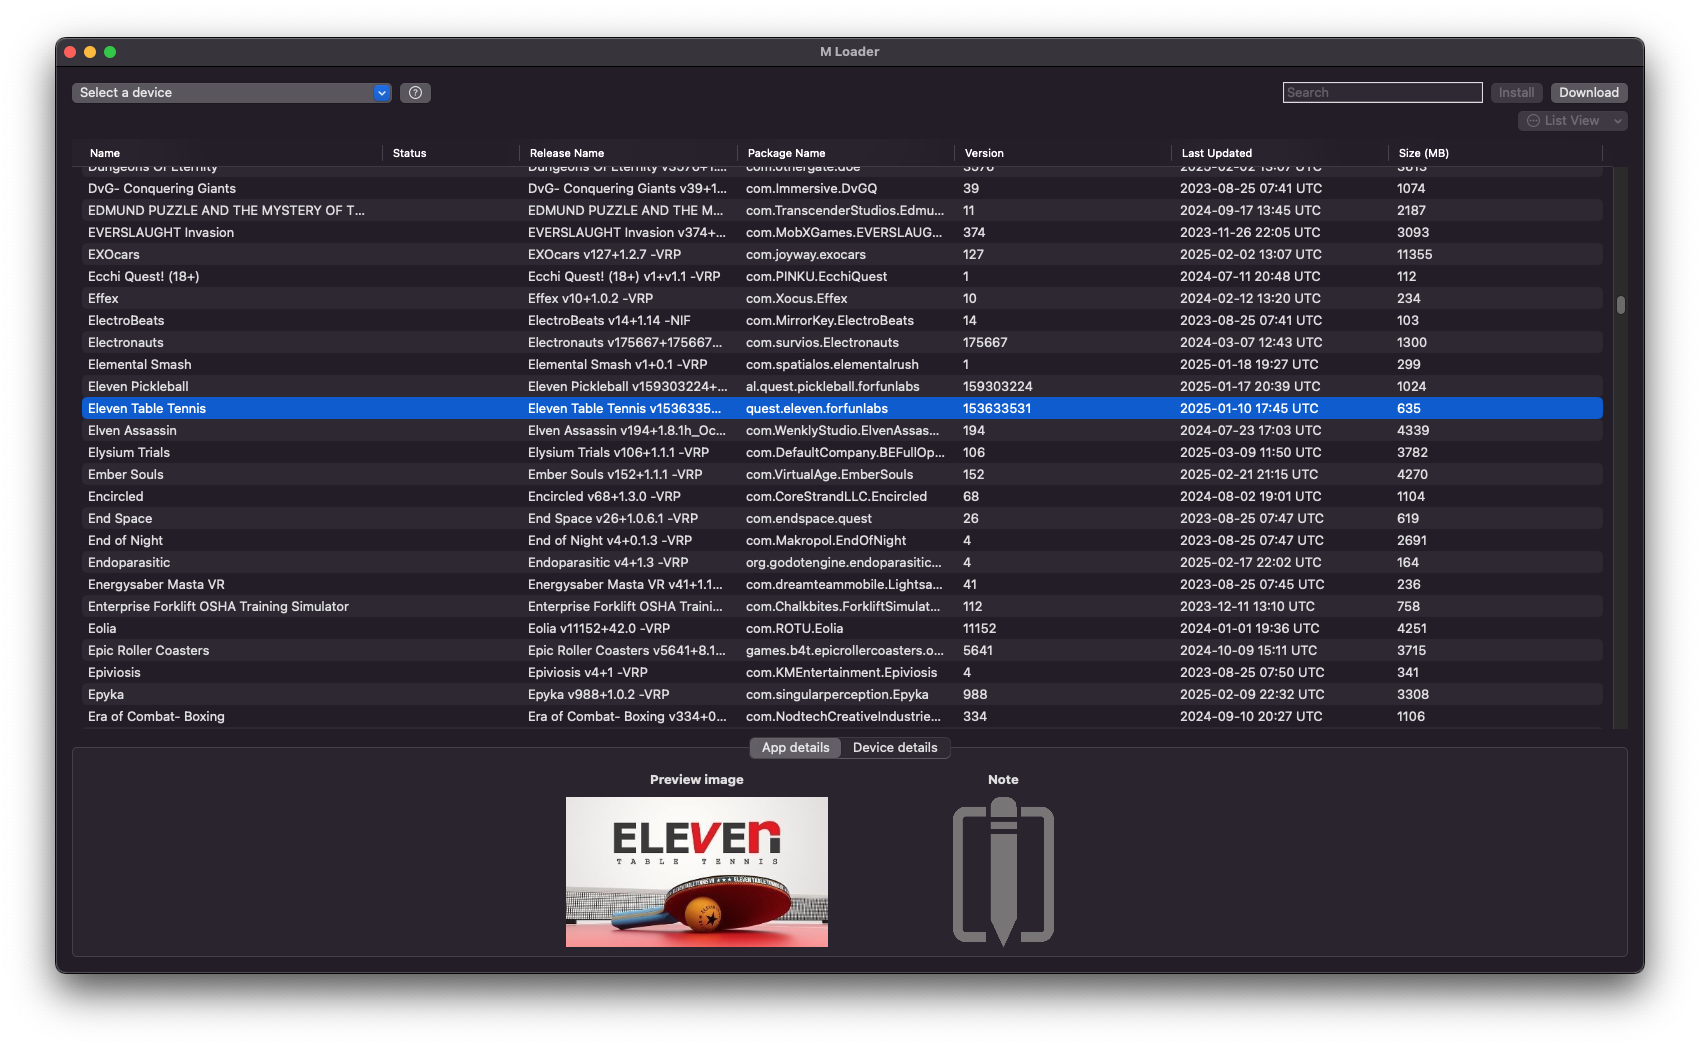Open the Select a device dropdown
Viewport: 1700px width, 1047px height.
pyautogui.click(x=231, y=93)
